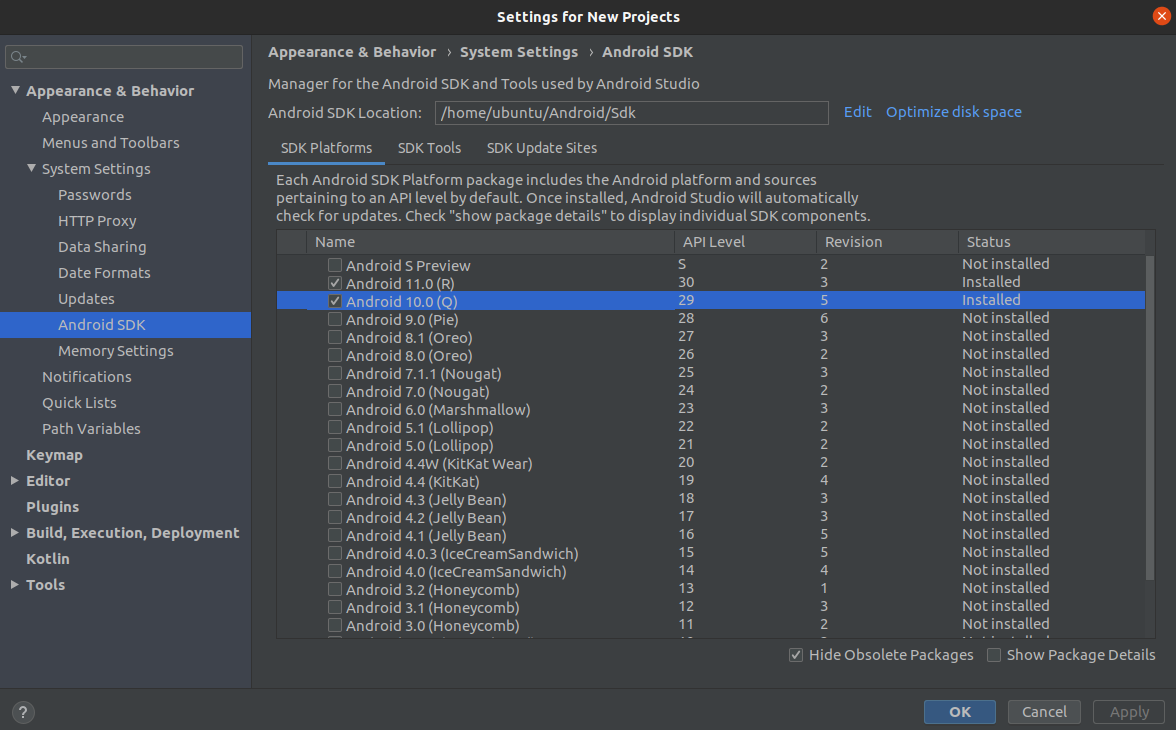This screenshot has height=730, width=1176.
Task: Check the Android 9.0 (Pie) checkbox
Action: 335,319
